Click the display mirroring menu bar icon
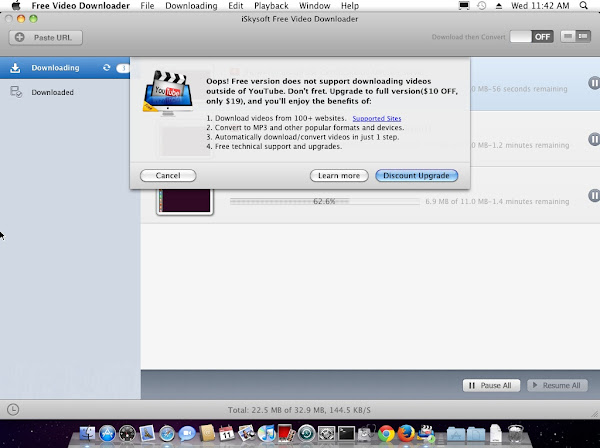The height and width of the screenshot is (448, 600). 464,6
